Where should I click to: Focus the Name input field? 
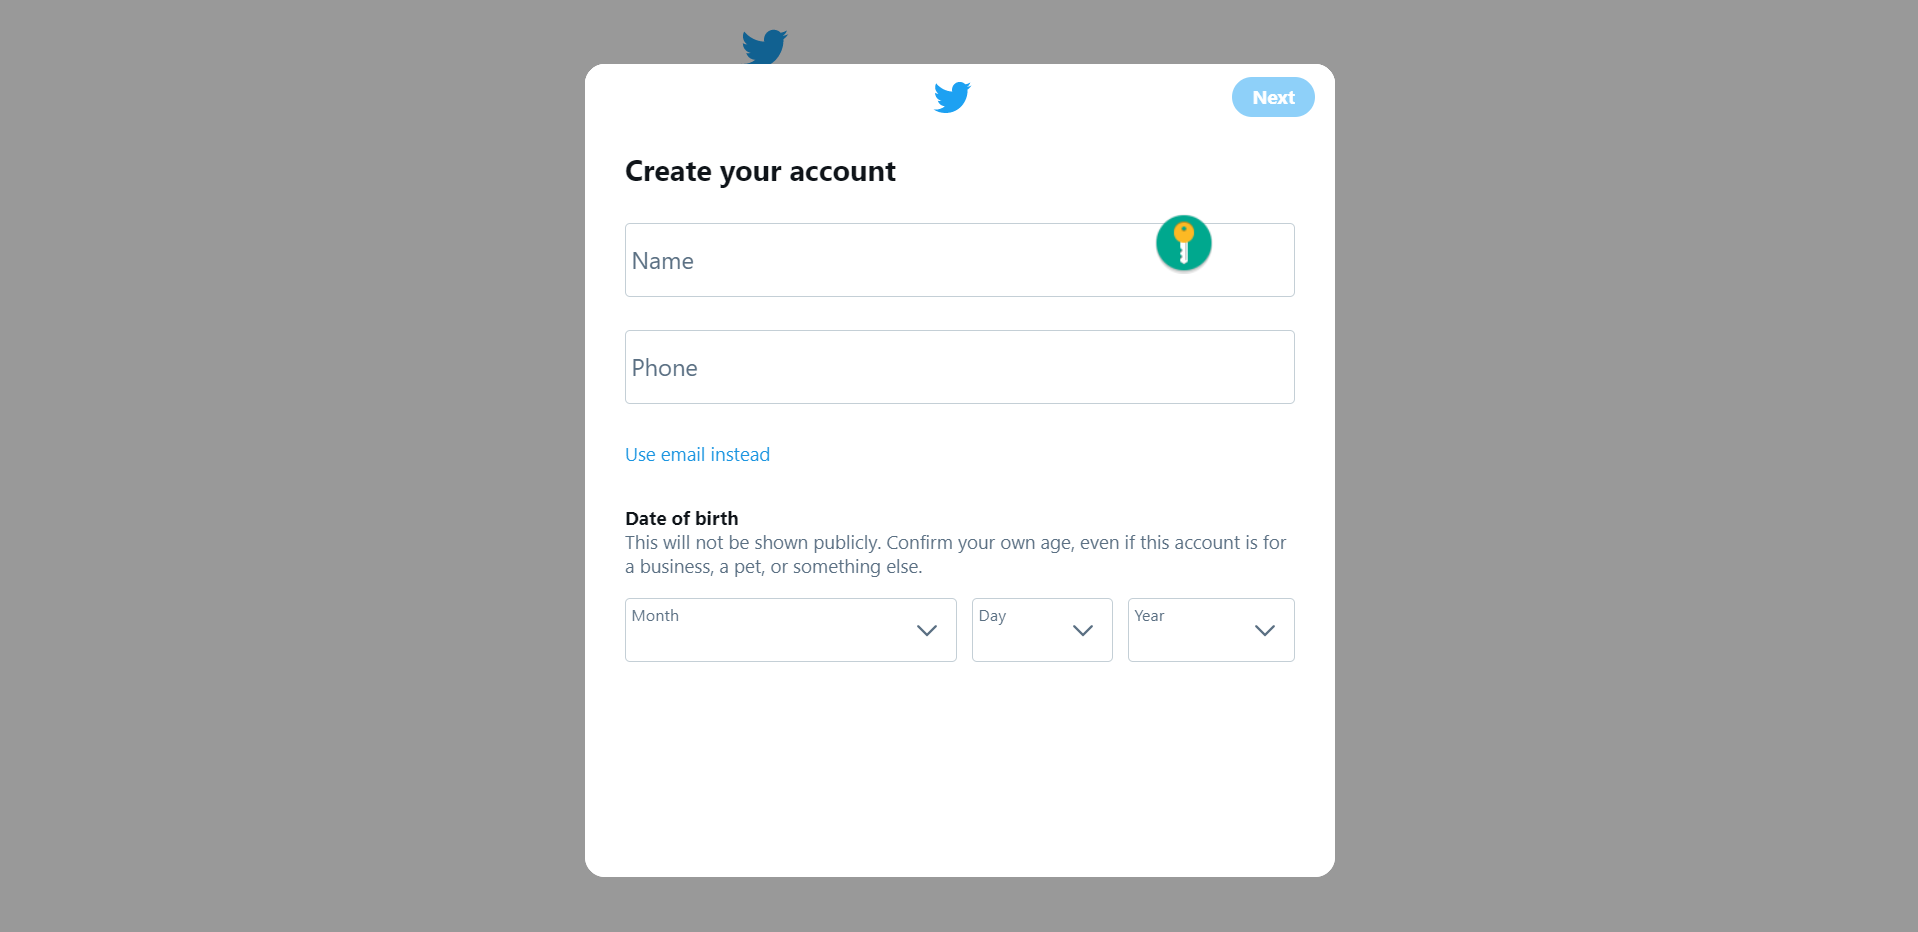pos(960,260)
